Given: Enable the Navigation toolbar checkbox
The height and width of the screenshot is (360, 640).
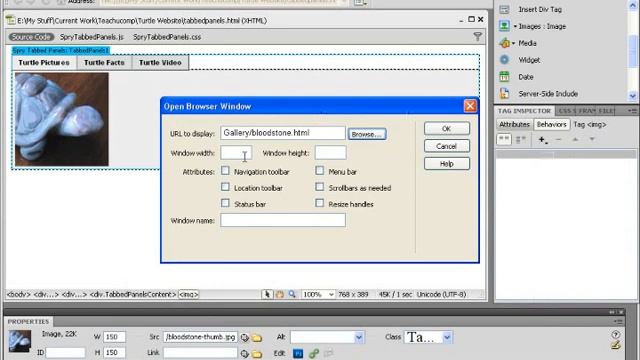Looking at the screenshot, I should click(x=225, y=171).
